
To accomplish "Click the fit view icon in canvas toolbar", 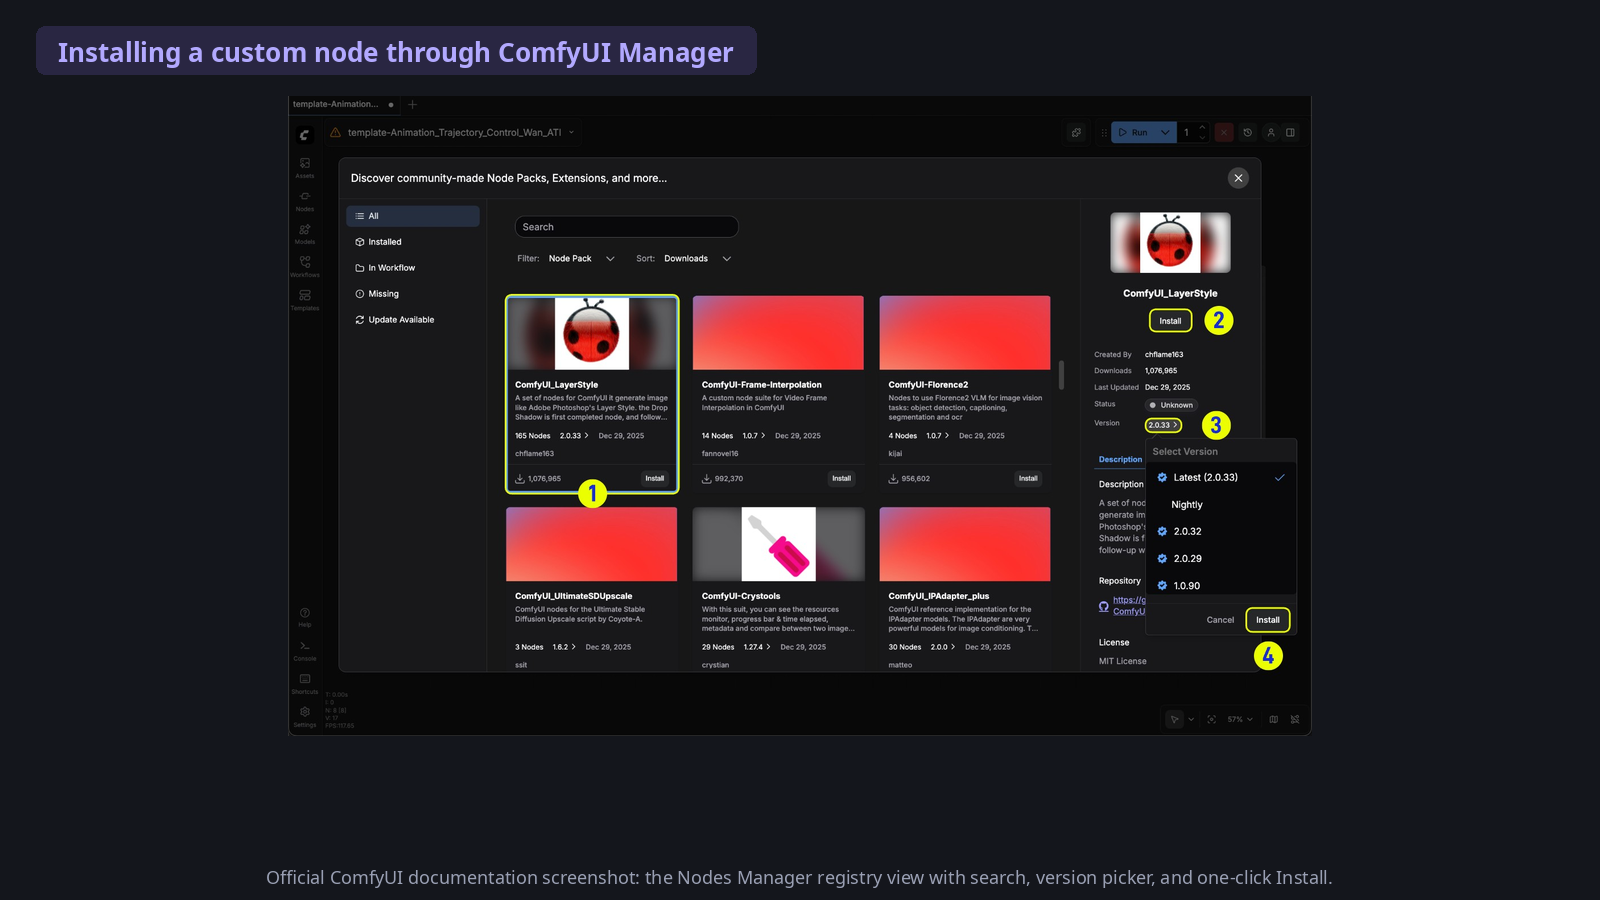I will click(1212, 719).
